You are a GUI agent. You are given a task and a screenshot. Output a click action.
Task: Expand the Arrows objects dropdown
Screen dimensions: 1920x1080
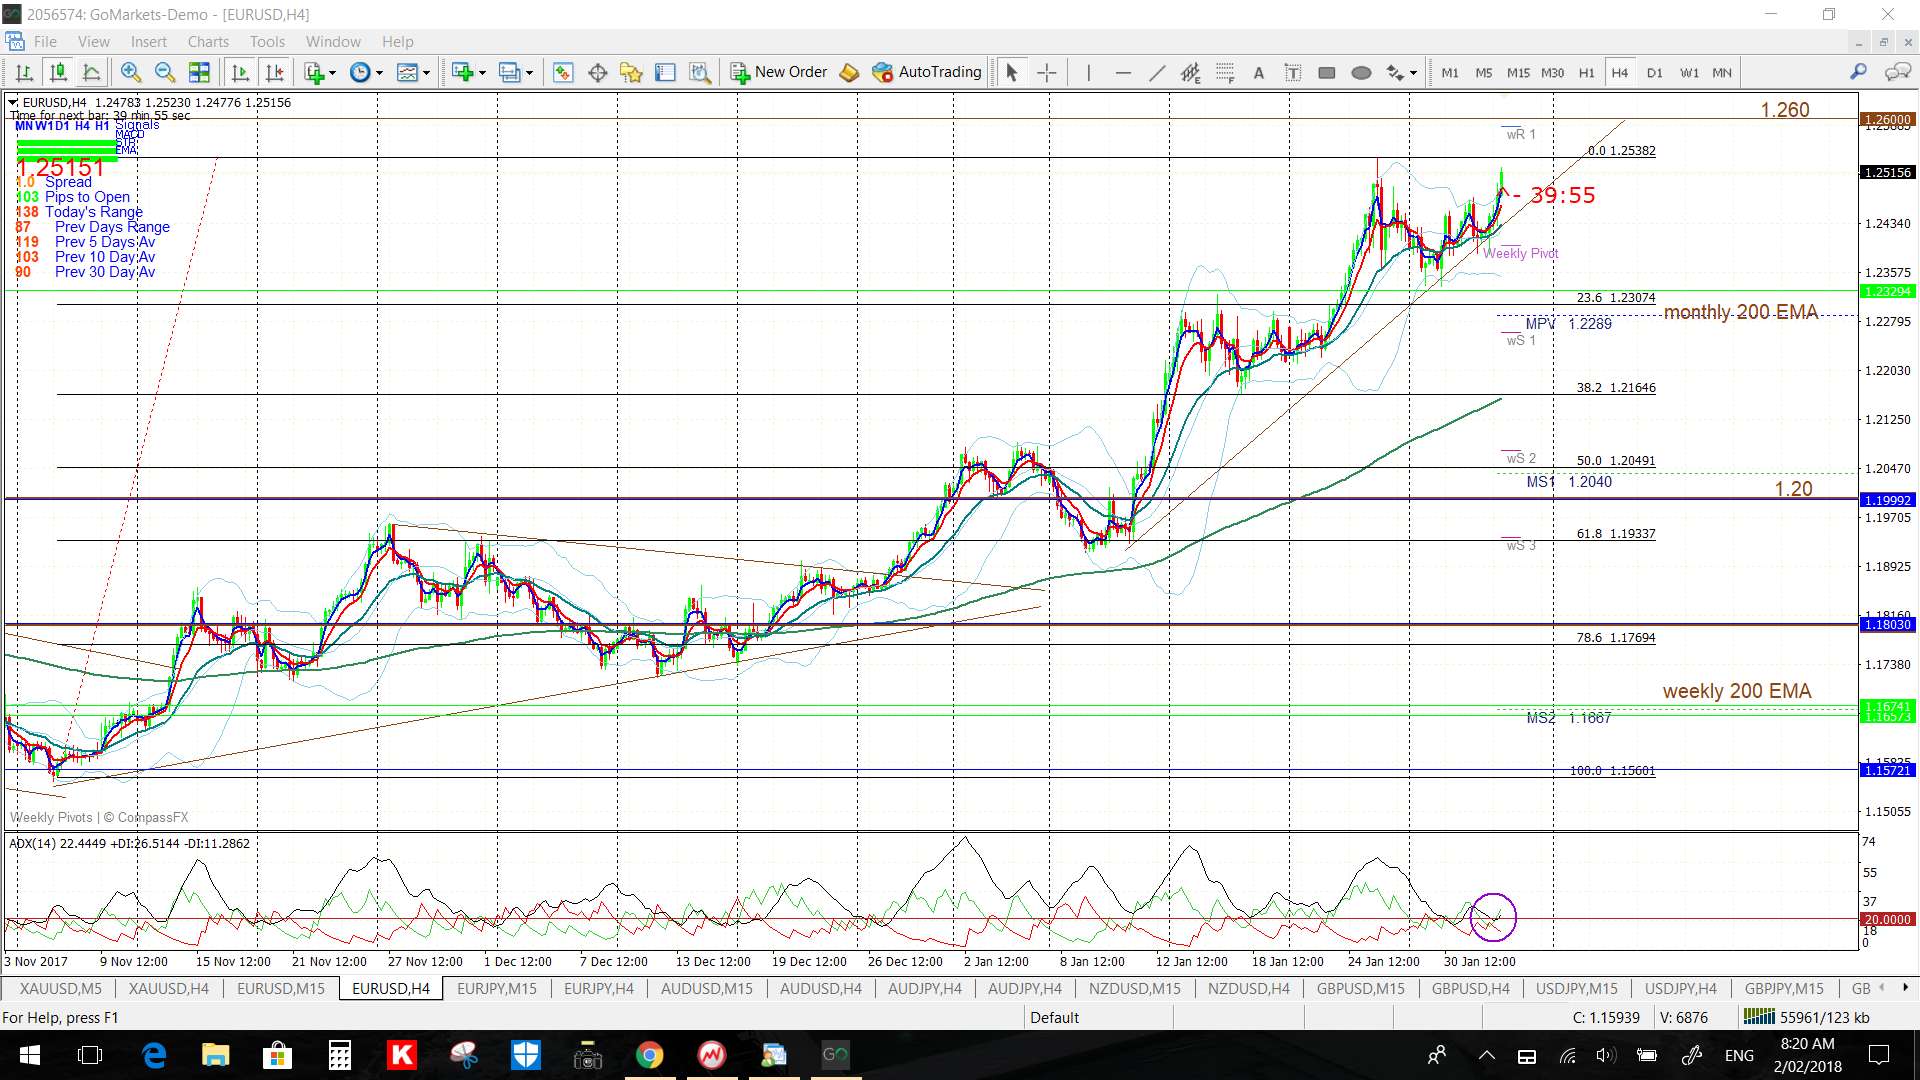1413,72
